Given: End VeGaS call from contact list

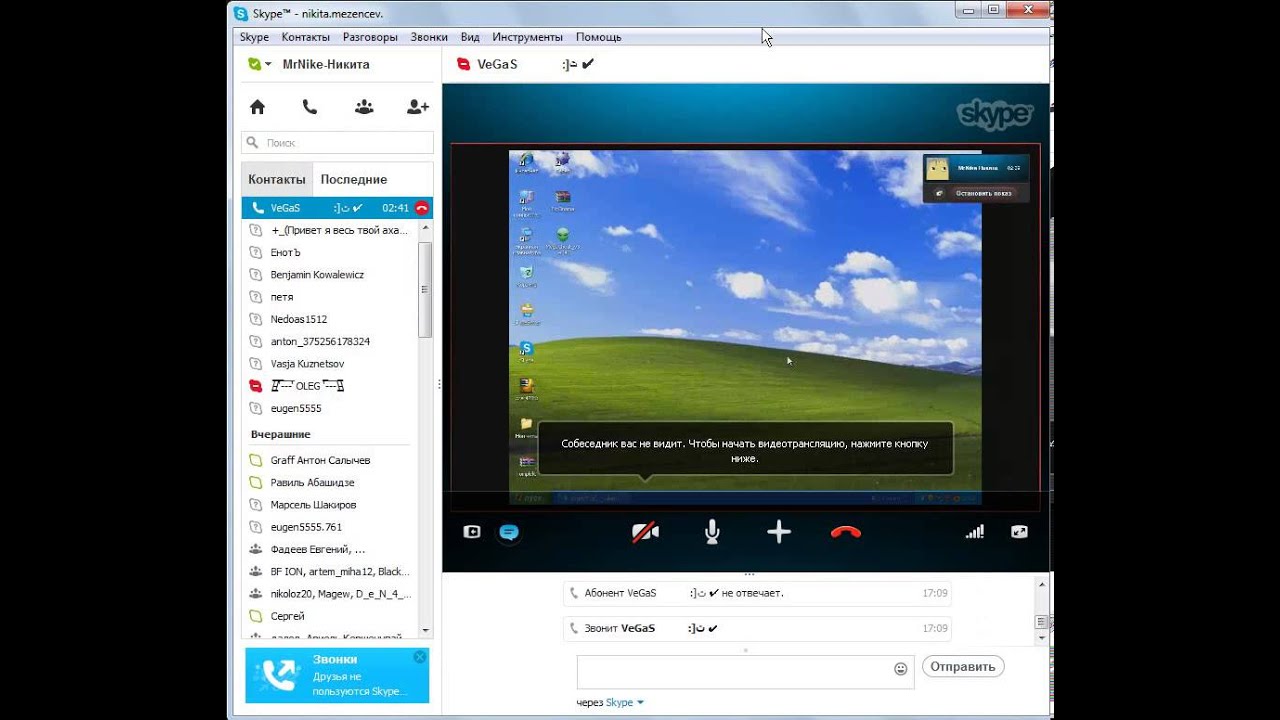Looking at the screenshot, I should (x=421, y=208).
